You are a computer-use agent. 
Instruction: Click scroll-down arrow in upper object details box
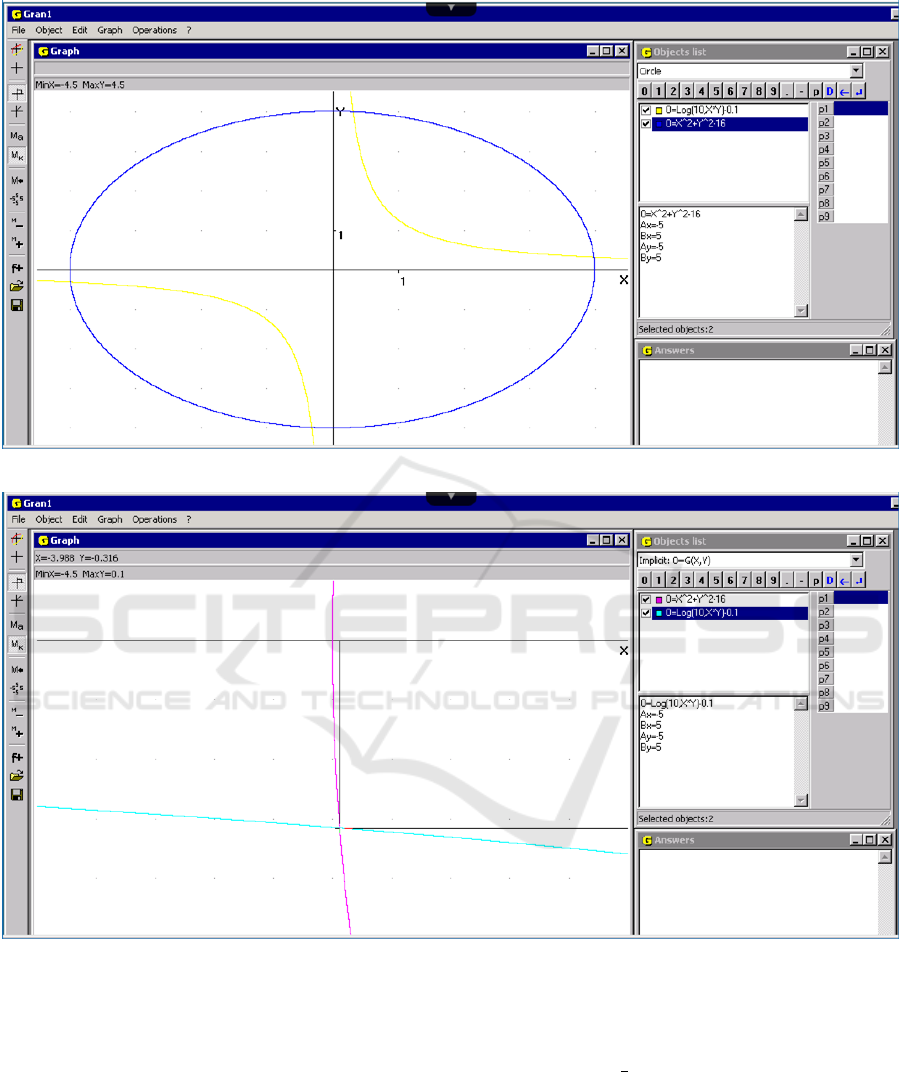[800, 311]
